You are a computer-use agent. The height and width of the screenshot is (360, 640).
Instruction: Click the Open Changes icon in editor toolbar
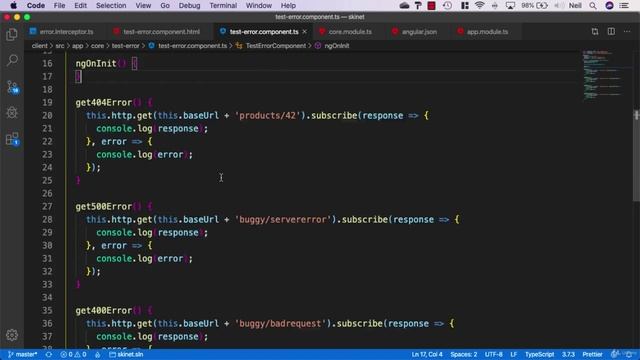pyautogui.click(x=595, y=31)
